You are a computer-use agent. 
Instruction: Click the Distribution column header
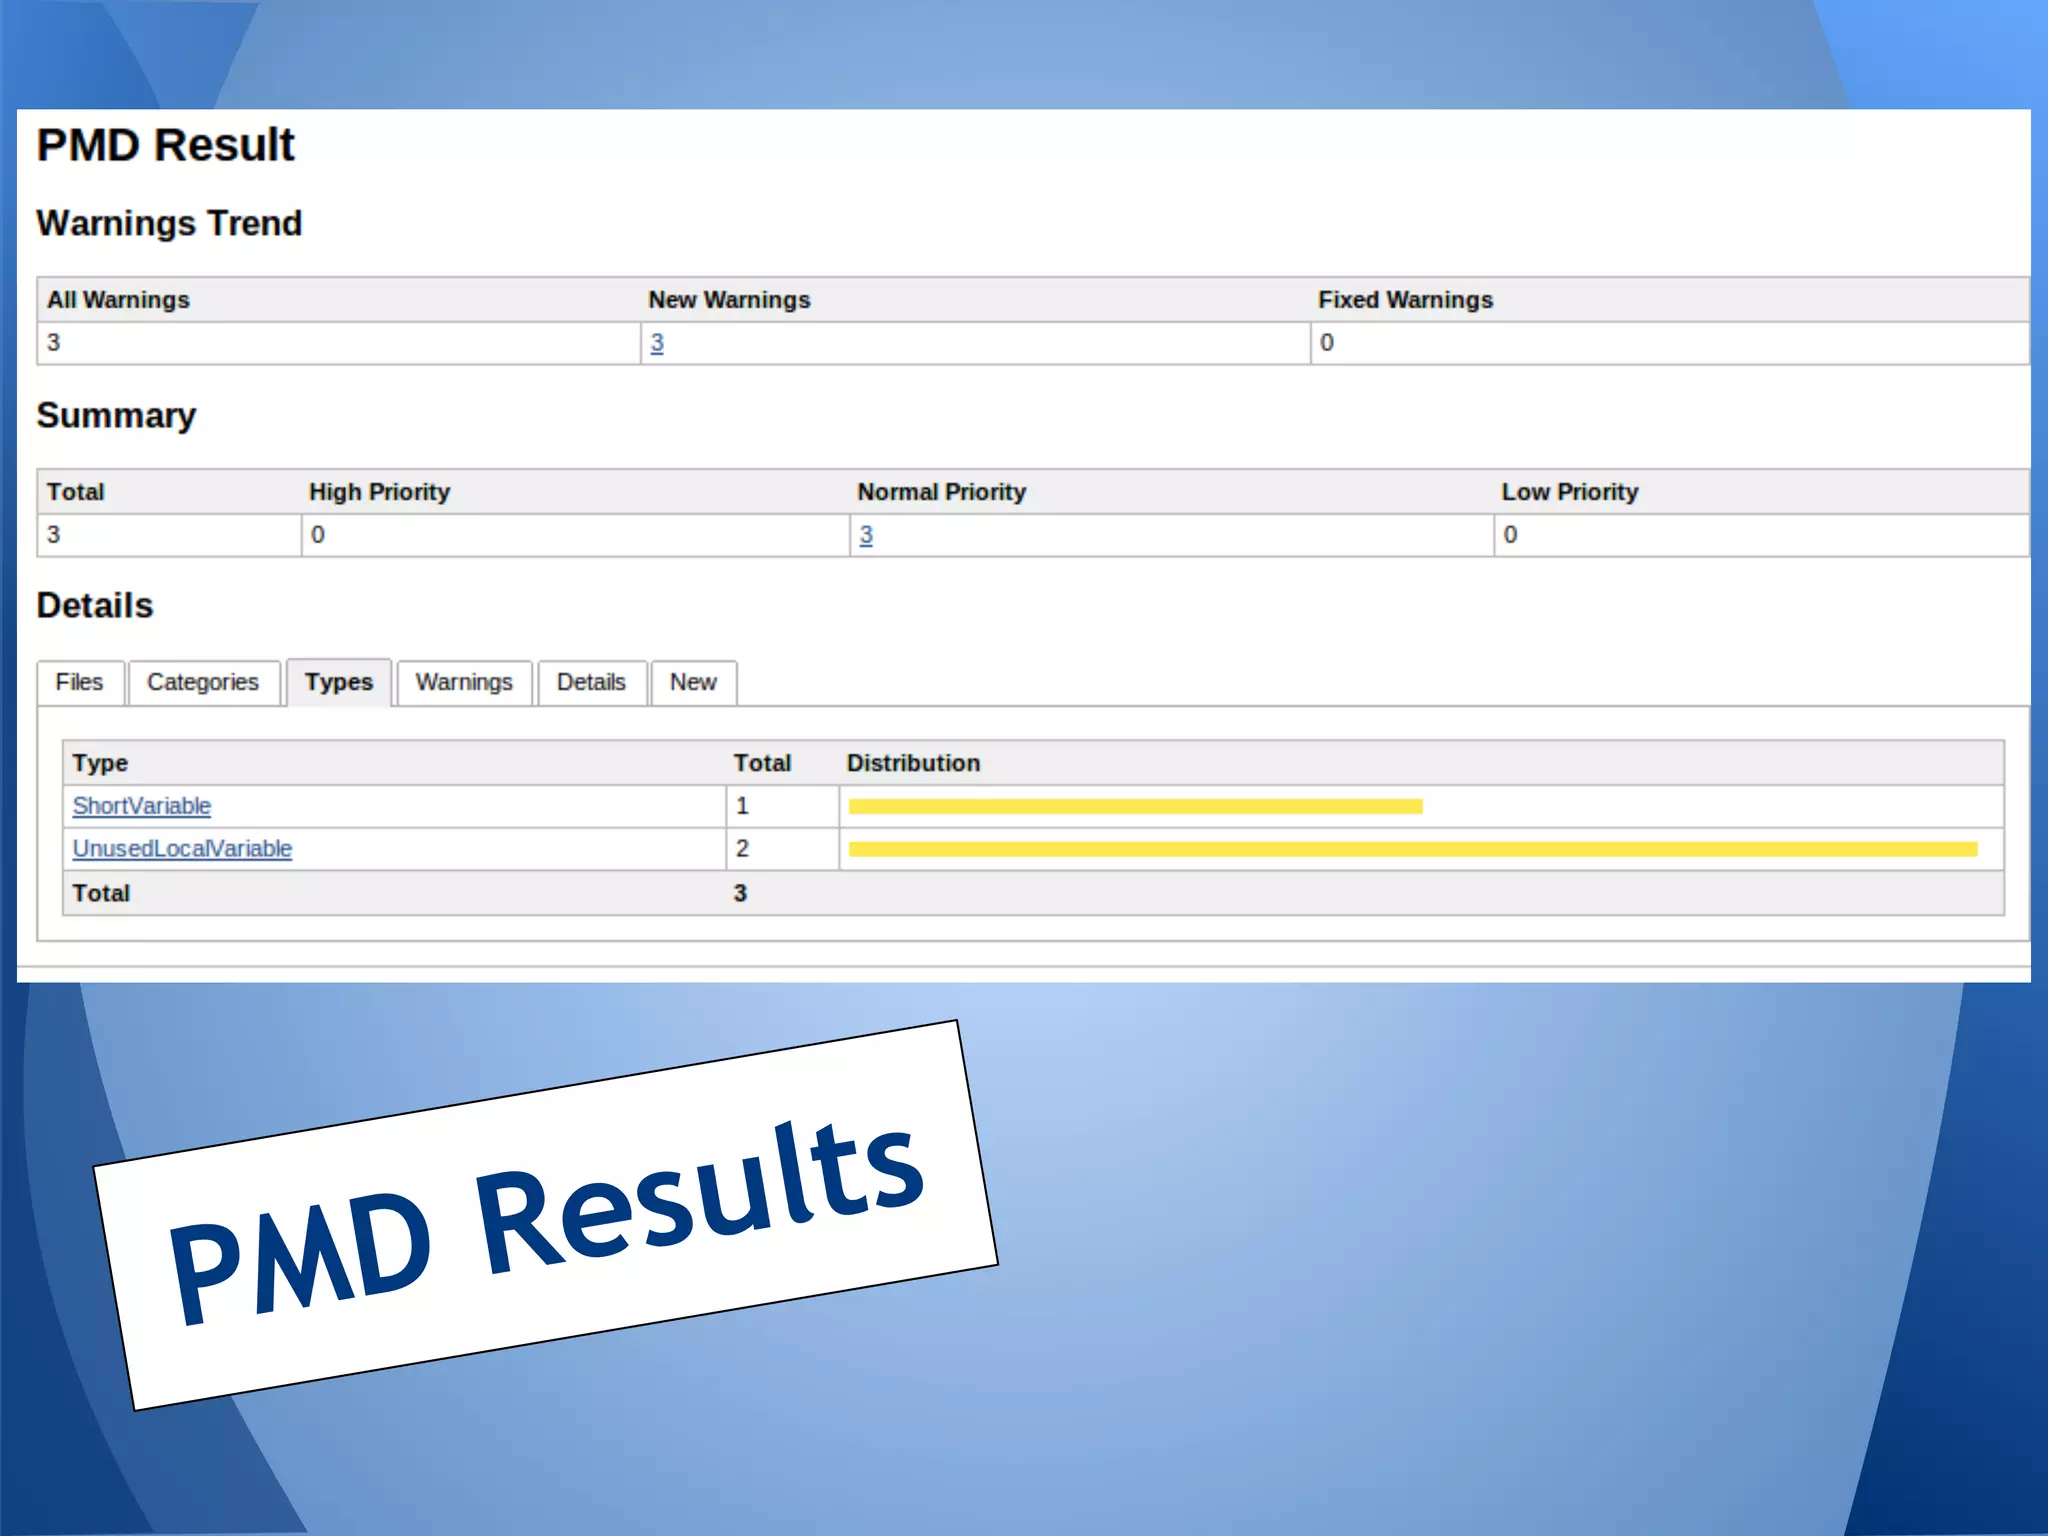pyautogui.click(x=913, y=763)
